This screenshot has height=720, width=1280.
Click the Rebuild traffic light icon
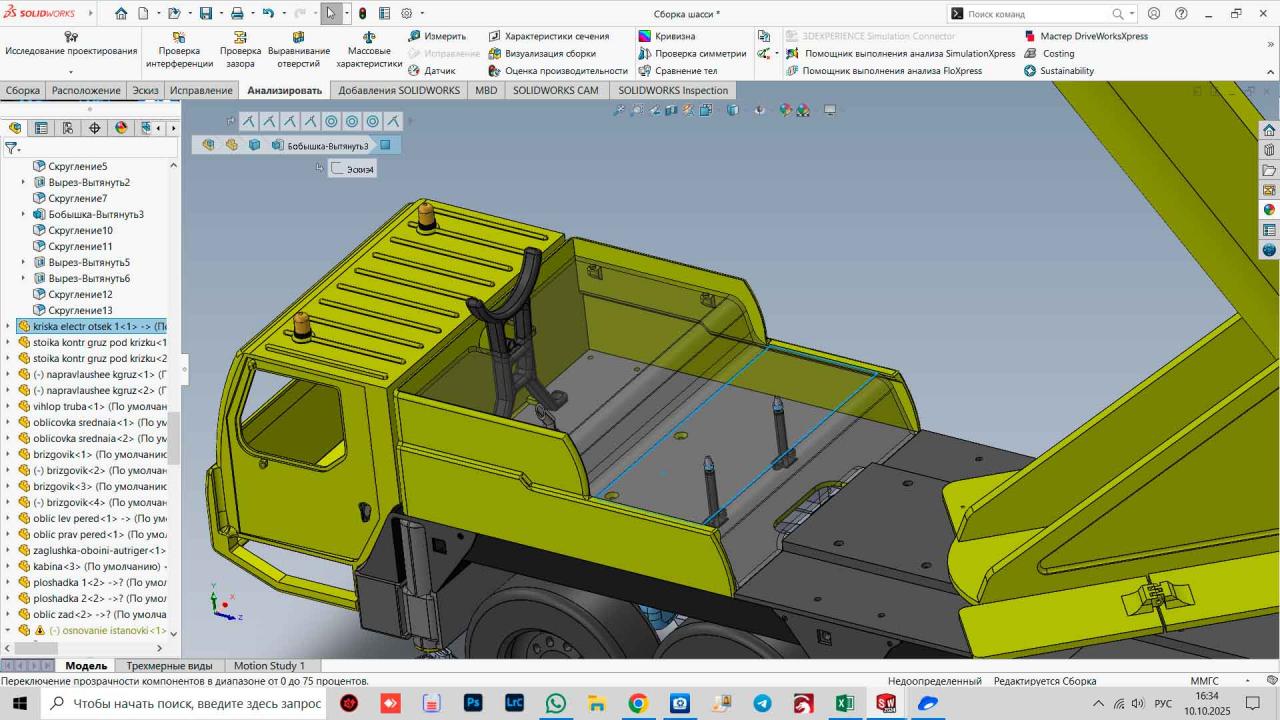(362, 14)
